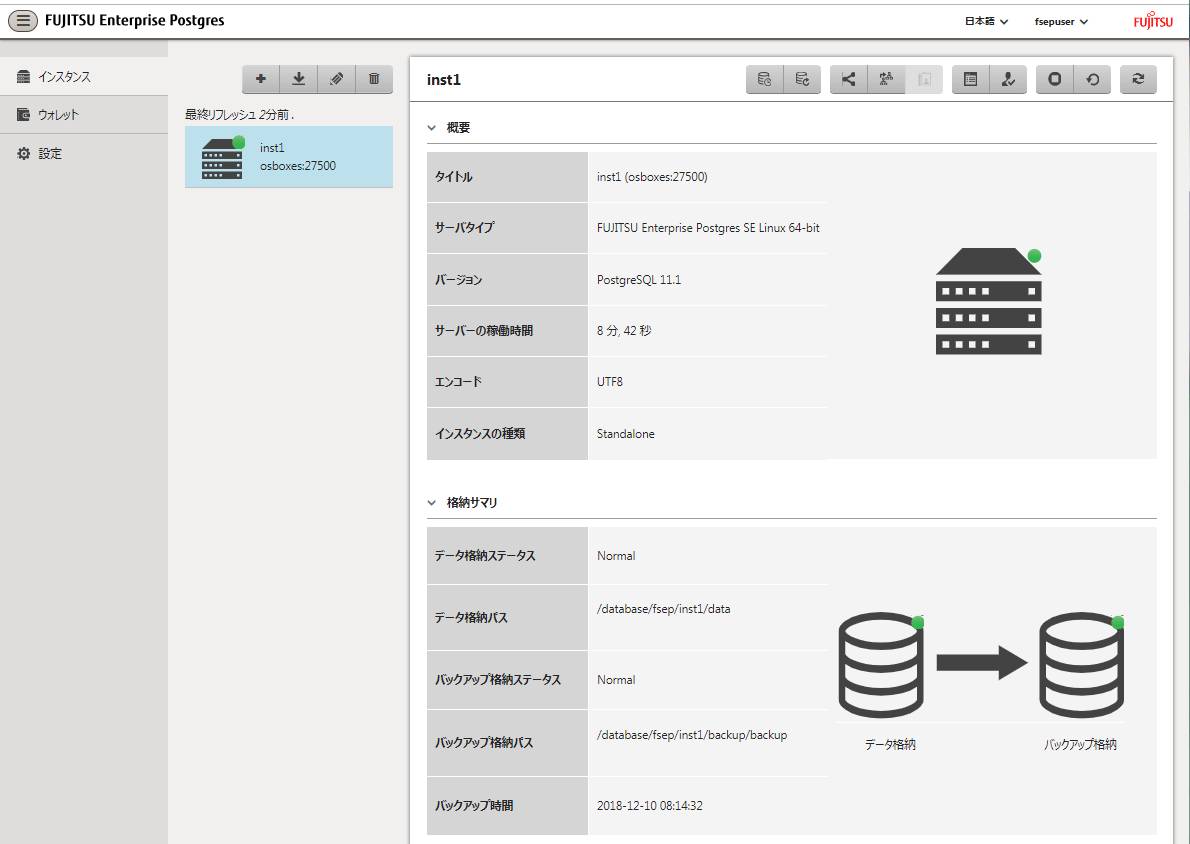This screenshot has width=1190, height=844.
Task: Click the inst1 panel heading
Action: click(x=444, y=80)
